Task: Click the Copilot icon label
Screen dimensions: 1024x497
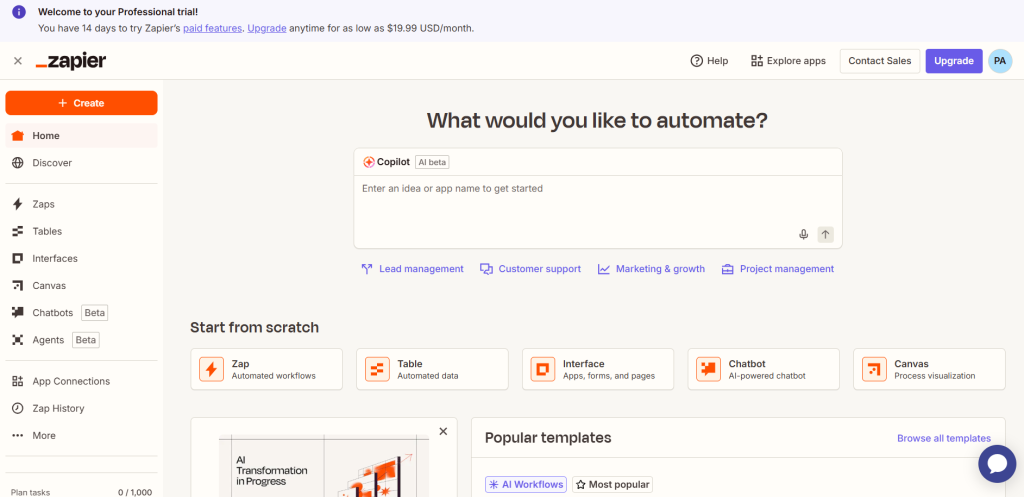Action: click(x=387, y=162)
